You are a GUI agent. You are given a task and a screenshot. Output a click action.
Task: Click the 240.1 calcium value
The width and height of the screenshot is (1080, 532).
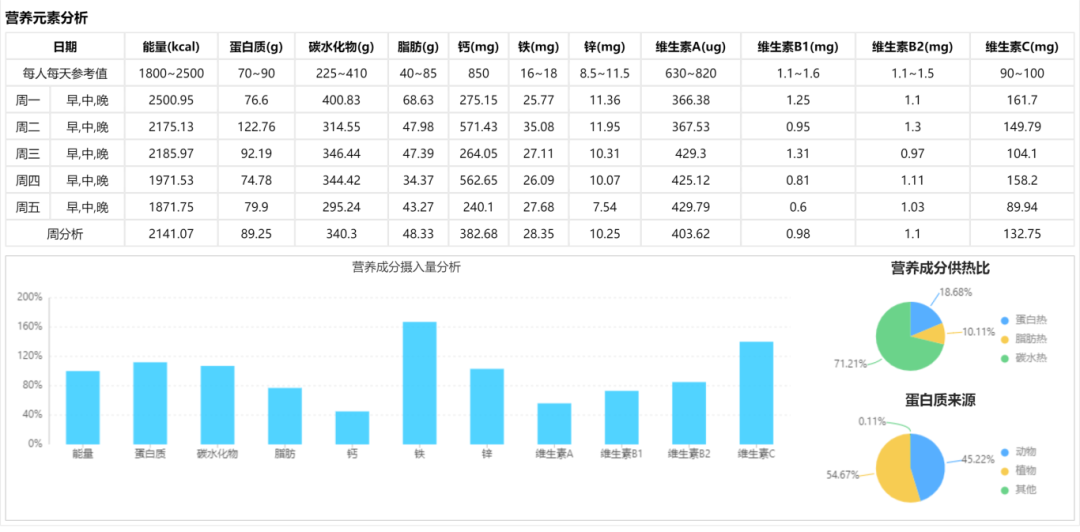[478, 207]
